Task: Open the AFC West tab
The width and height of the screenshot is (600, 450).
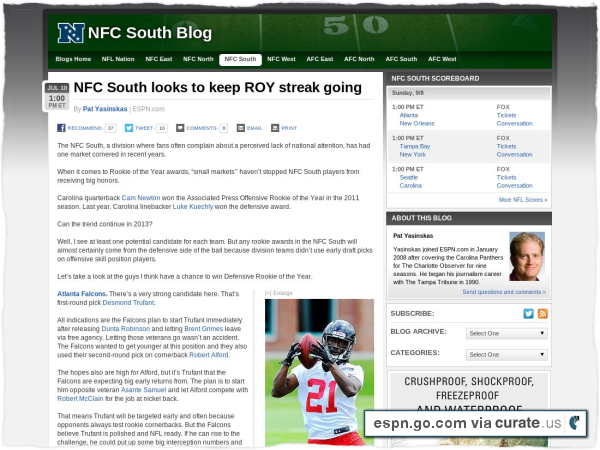Action: click(442, 59)
